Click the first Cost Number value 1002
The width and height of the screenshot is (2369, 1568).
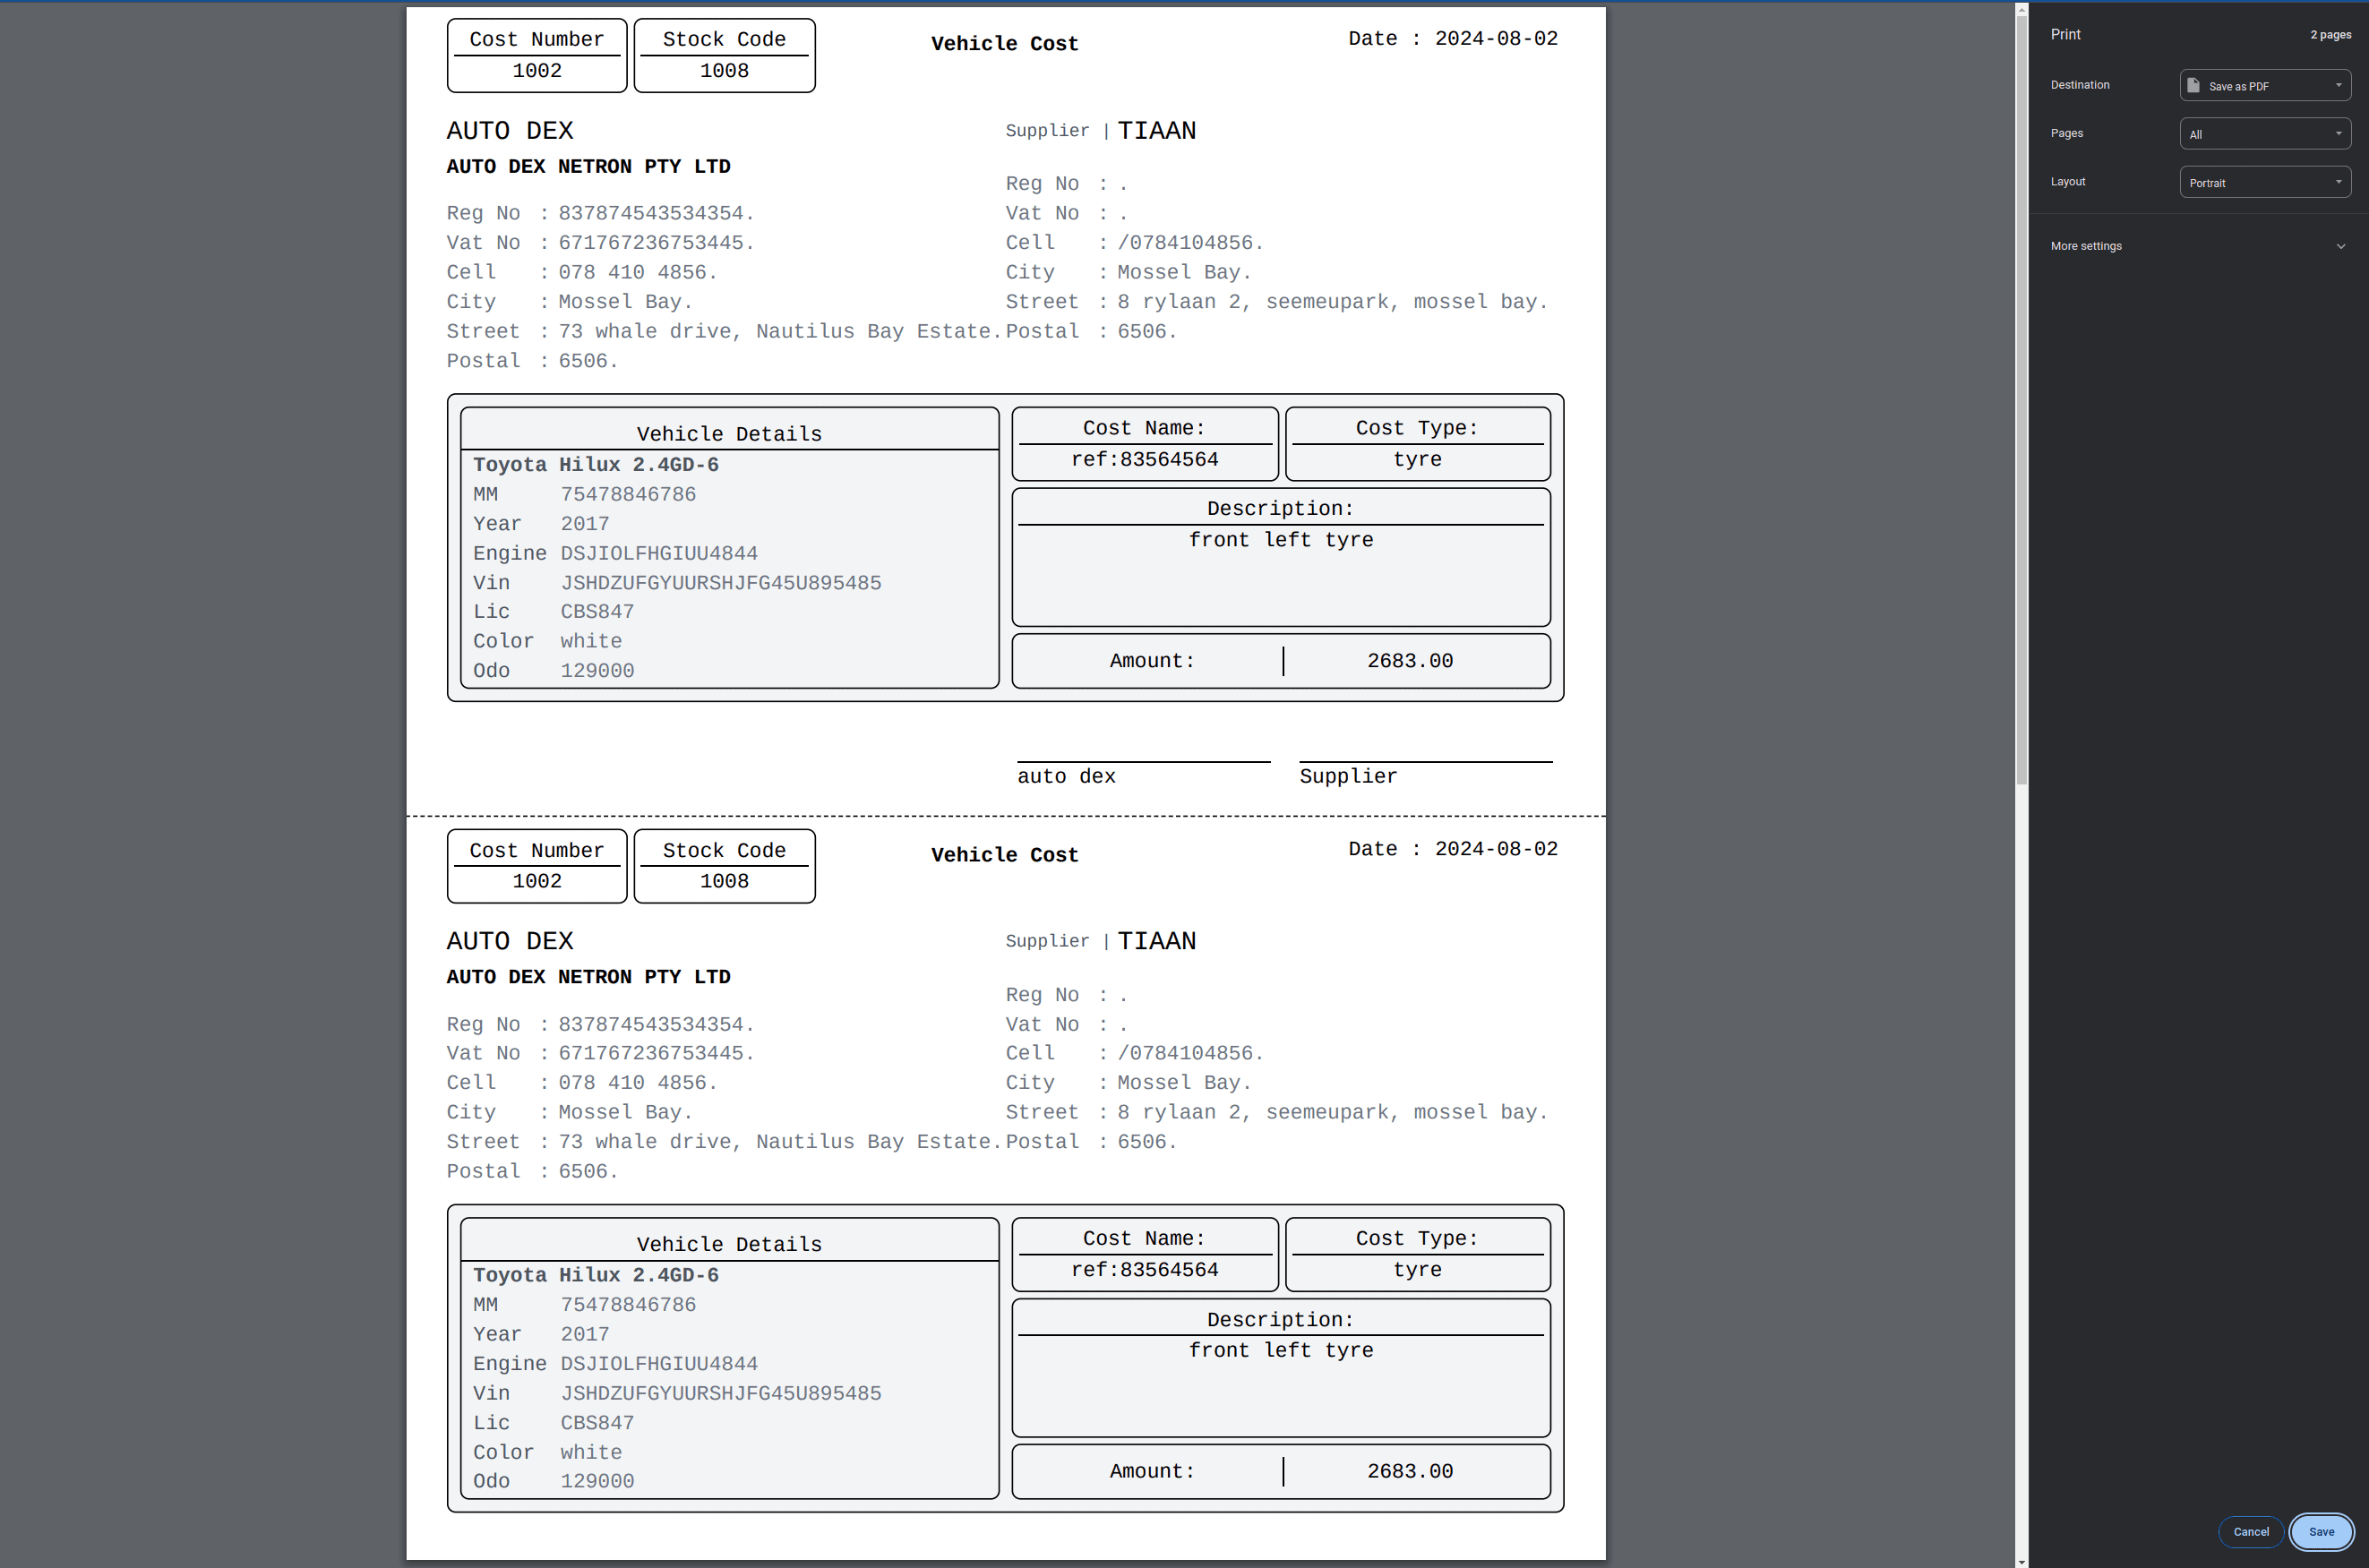click(x=537, y=71)
